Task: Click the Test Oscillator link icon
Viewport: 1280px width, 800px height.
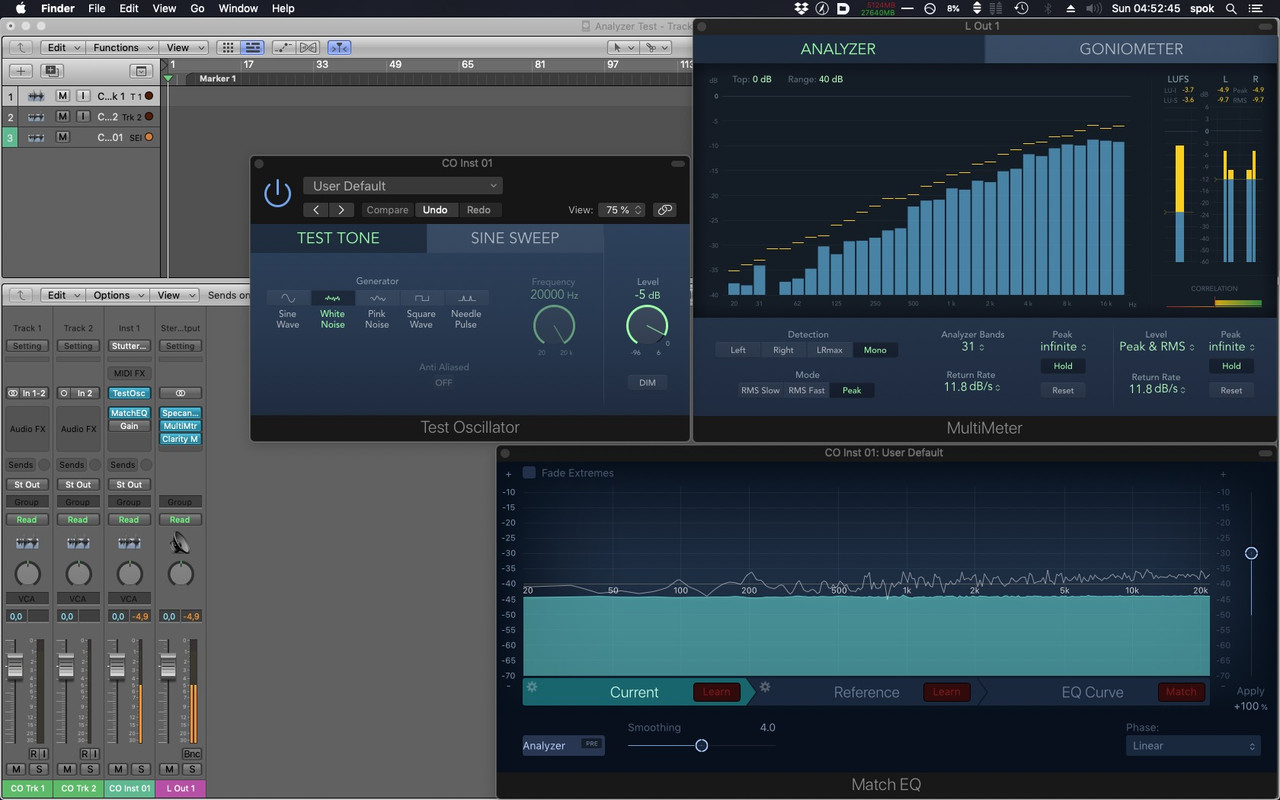Action: coord(665,210)
